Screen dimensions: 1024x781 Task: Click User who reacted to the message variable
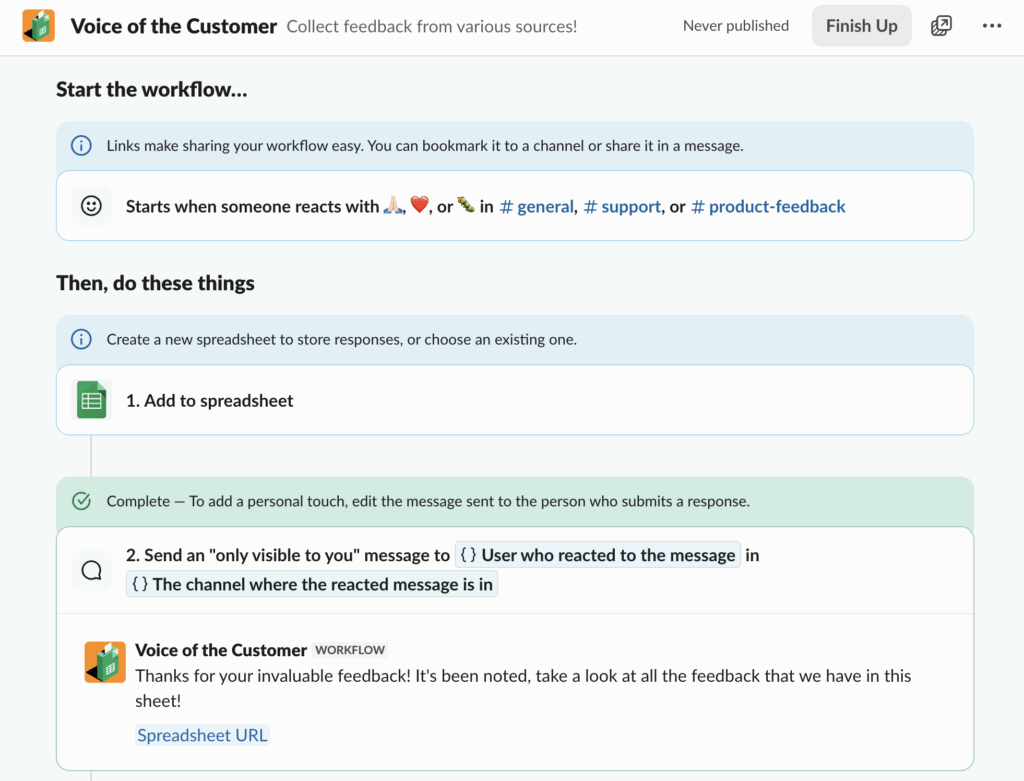598,555
